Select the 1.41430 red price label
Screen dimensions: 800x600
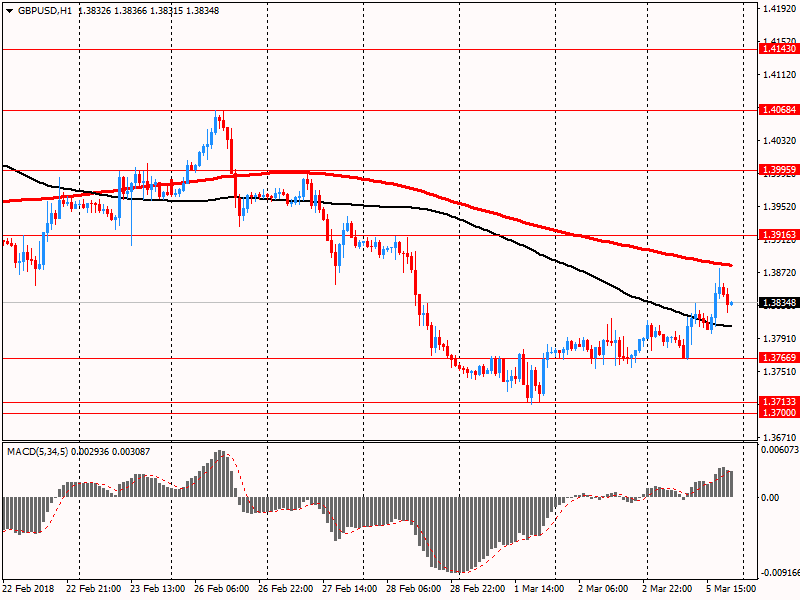pyautogui.click(x=778, y=49)
